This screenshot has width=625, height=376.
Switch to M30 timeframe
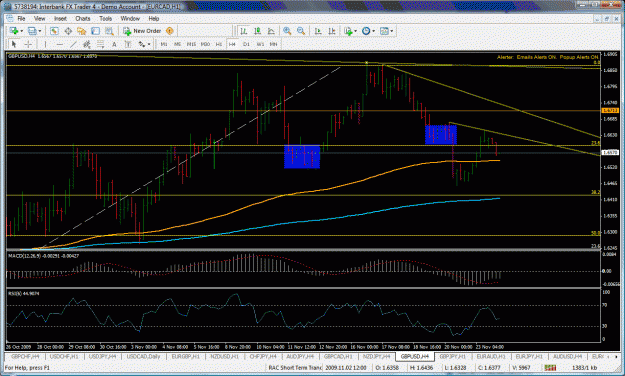[x=205, y=44]
